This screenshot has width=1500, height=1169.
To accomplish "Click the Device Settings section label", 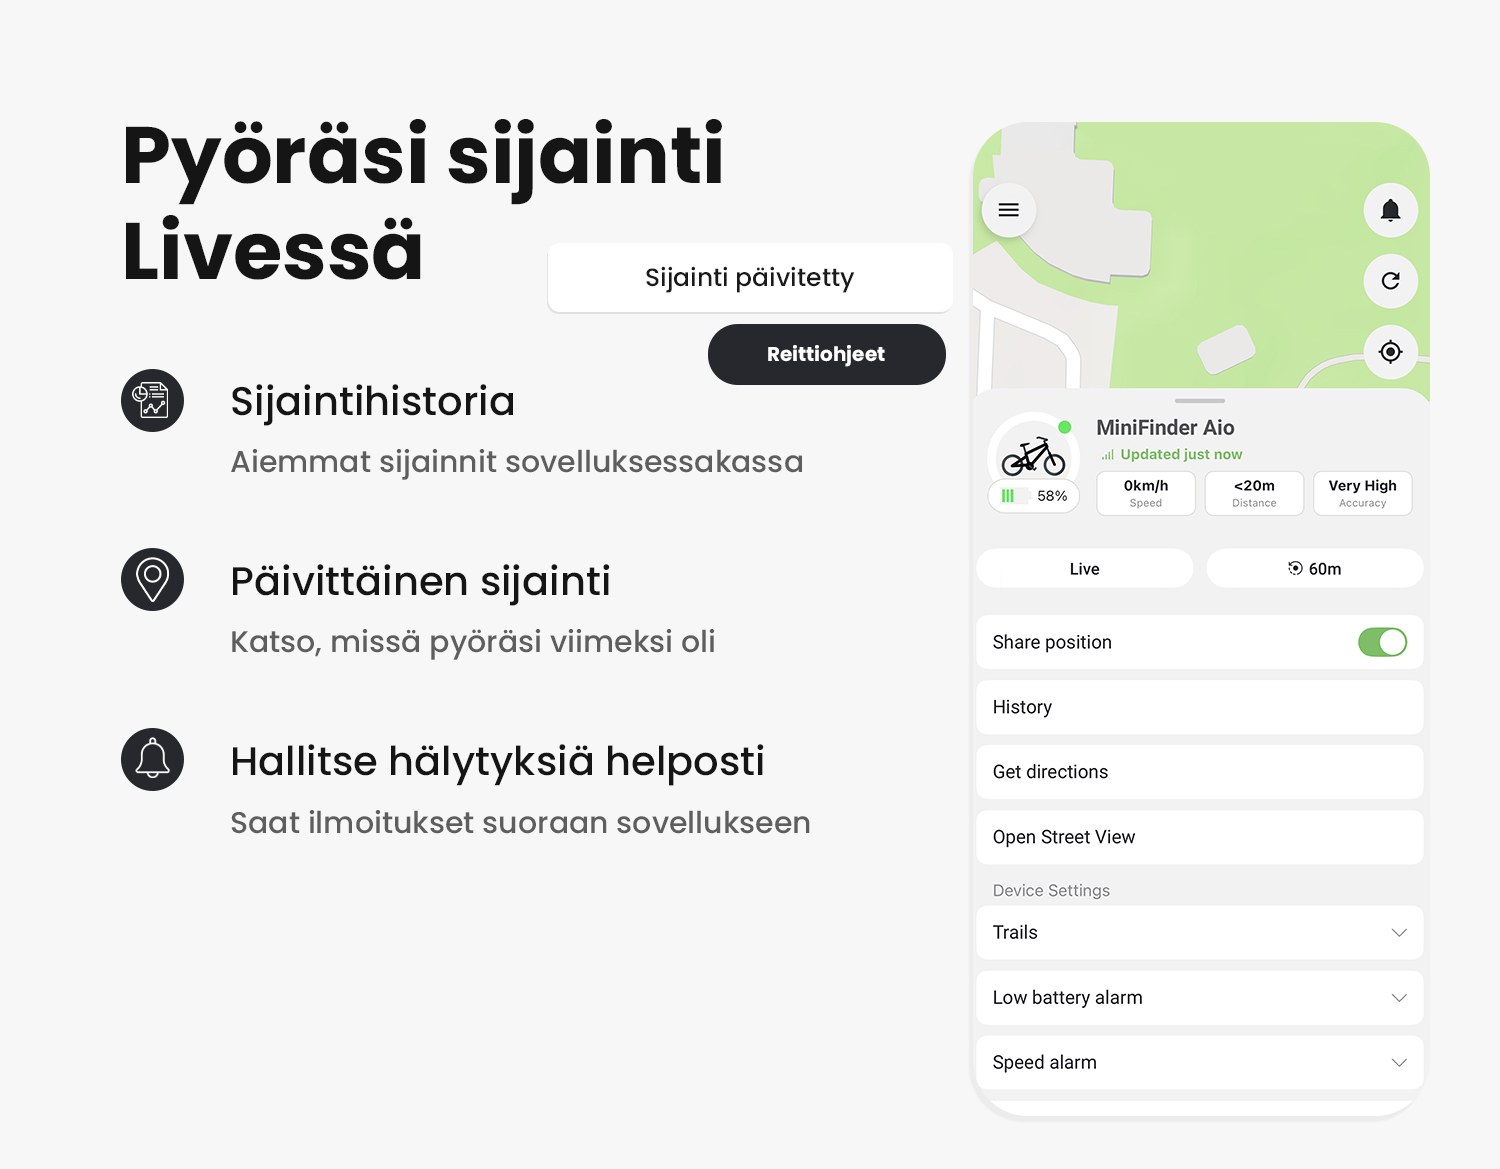I will click(1051, 890).
